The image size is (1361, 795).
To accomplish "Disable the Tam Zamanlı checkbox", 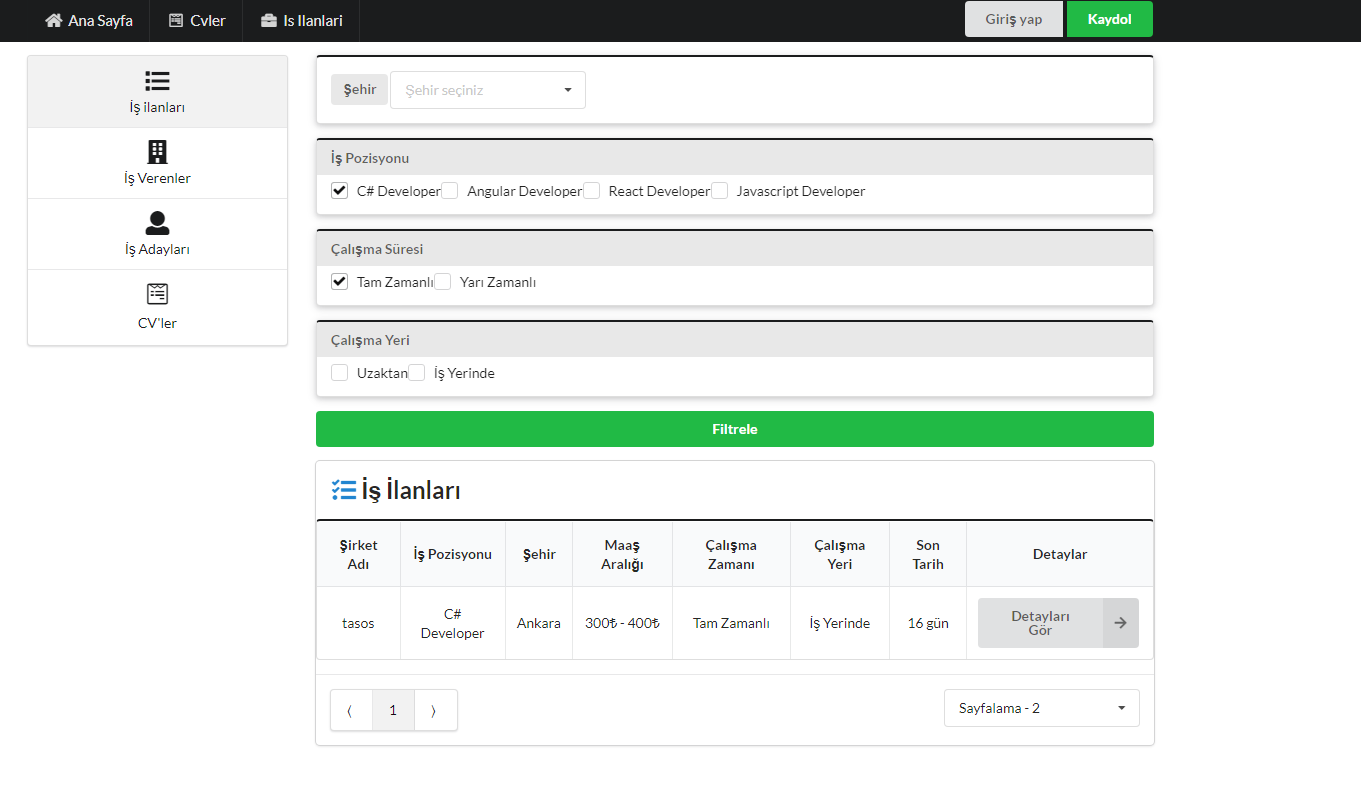I will pos(339,281).
